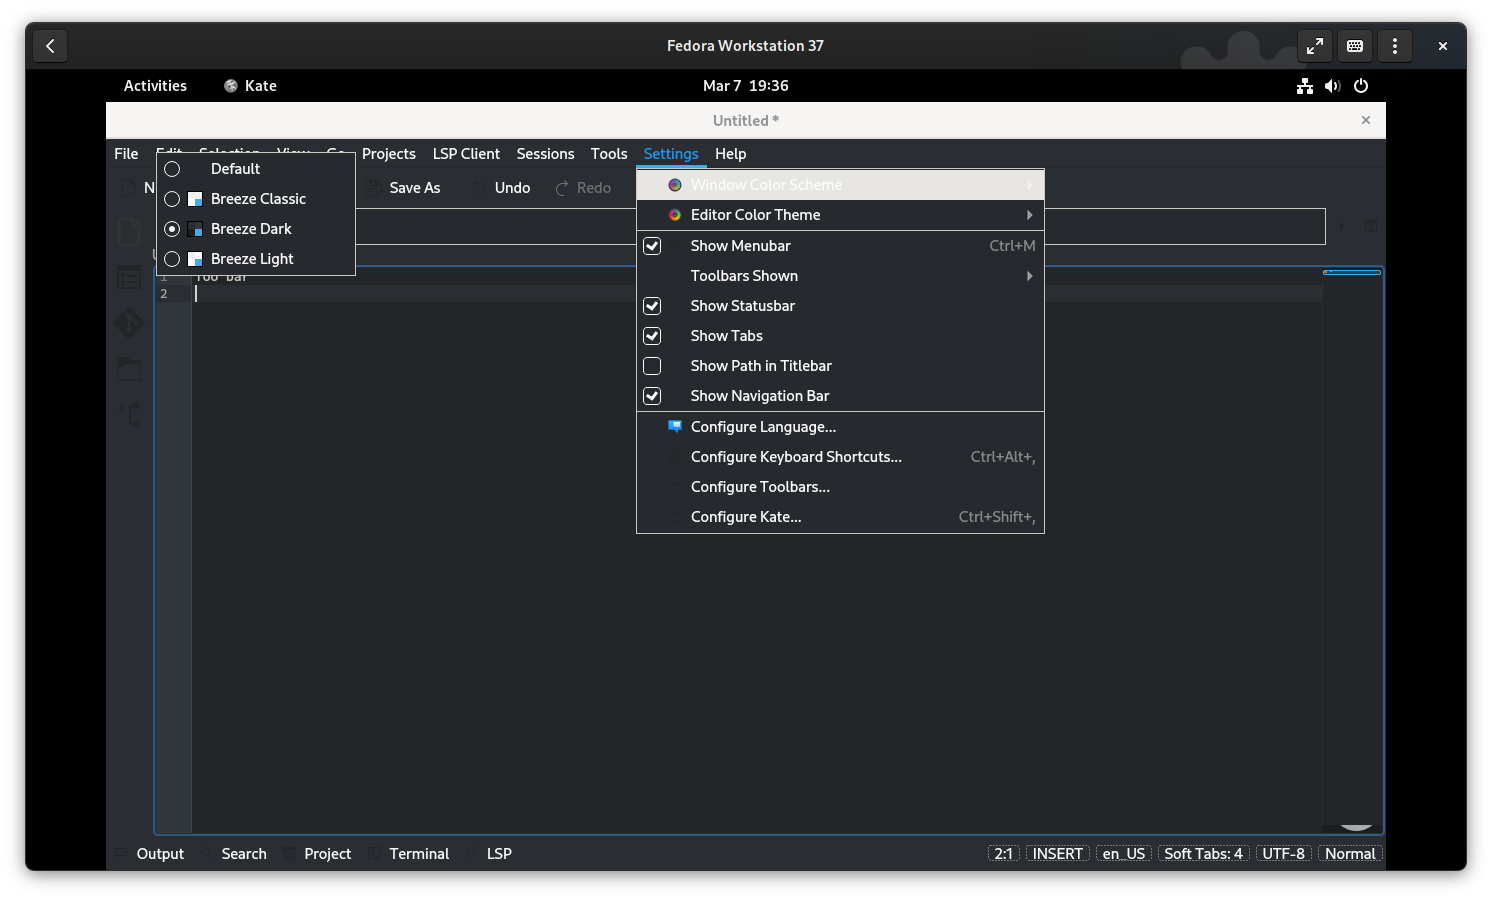This screenshot has height=899, width=1492.
Task: Expand Toolbars Shown submenu arrow
Action: 1029,276
